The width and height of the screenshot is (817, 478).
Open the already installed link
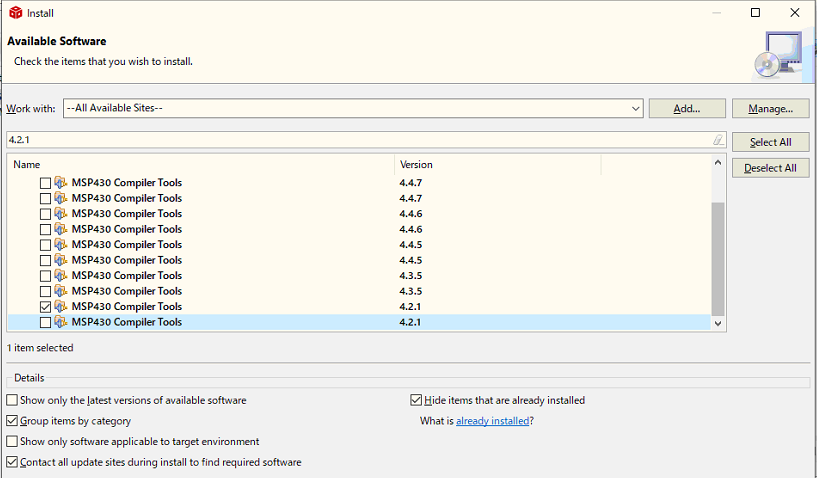(x=492, y=421)
